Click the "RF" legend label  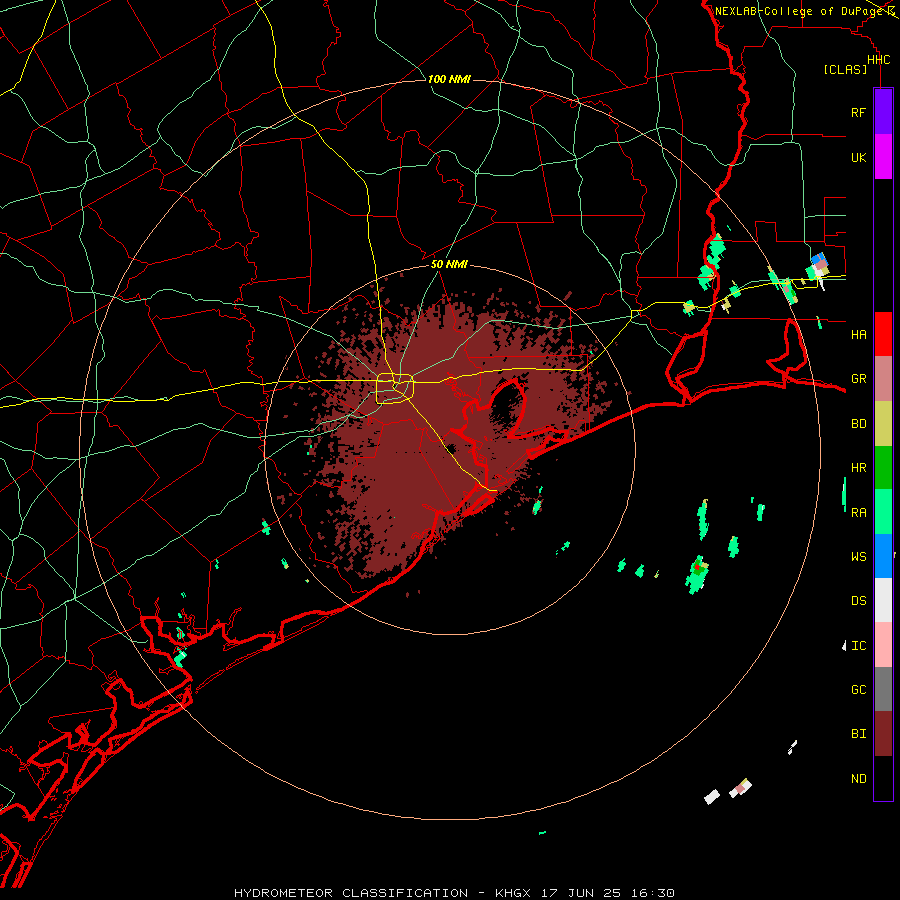[858, 112]
